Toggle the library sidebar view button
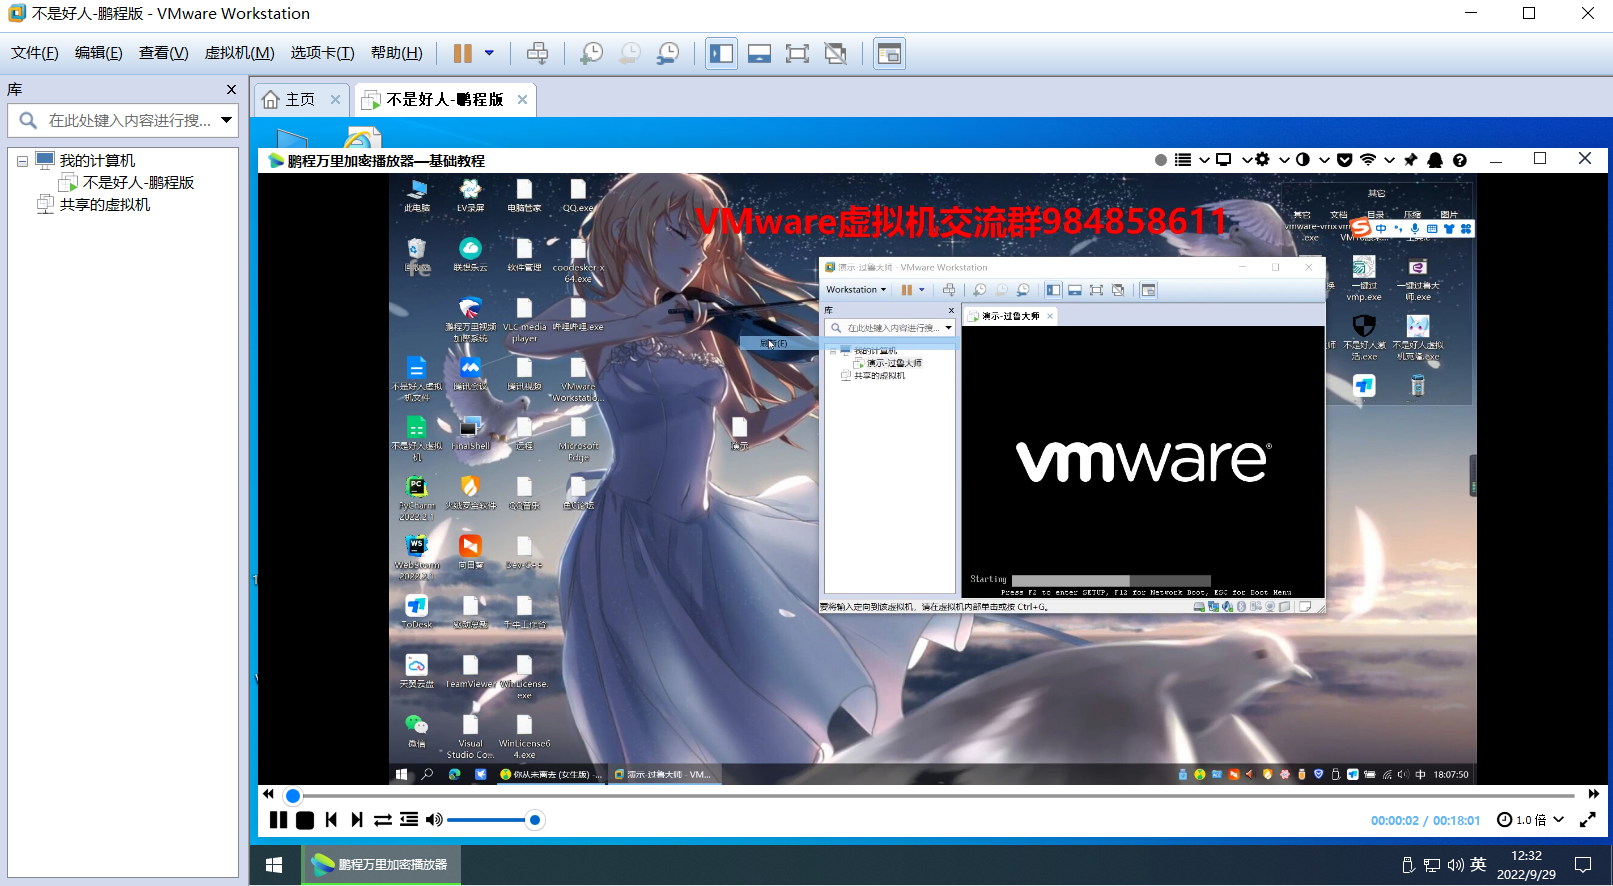Viewport: 1613px width, 886px height. point(721,53)
